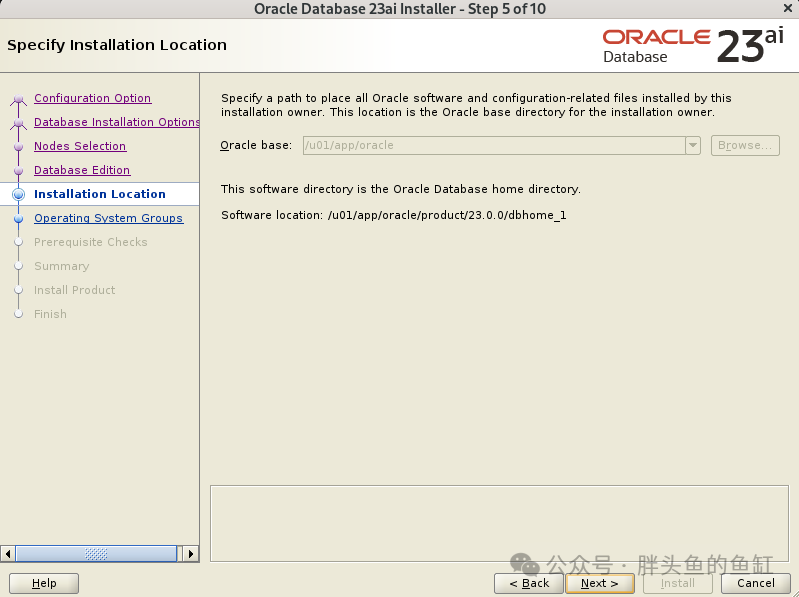Viewport: 799px width, 597px height.
Task: Click the Summary step bullet icon
Action: (19, 266)
